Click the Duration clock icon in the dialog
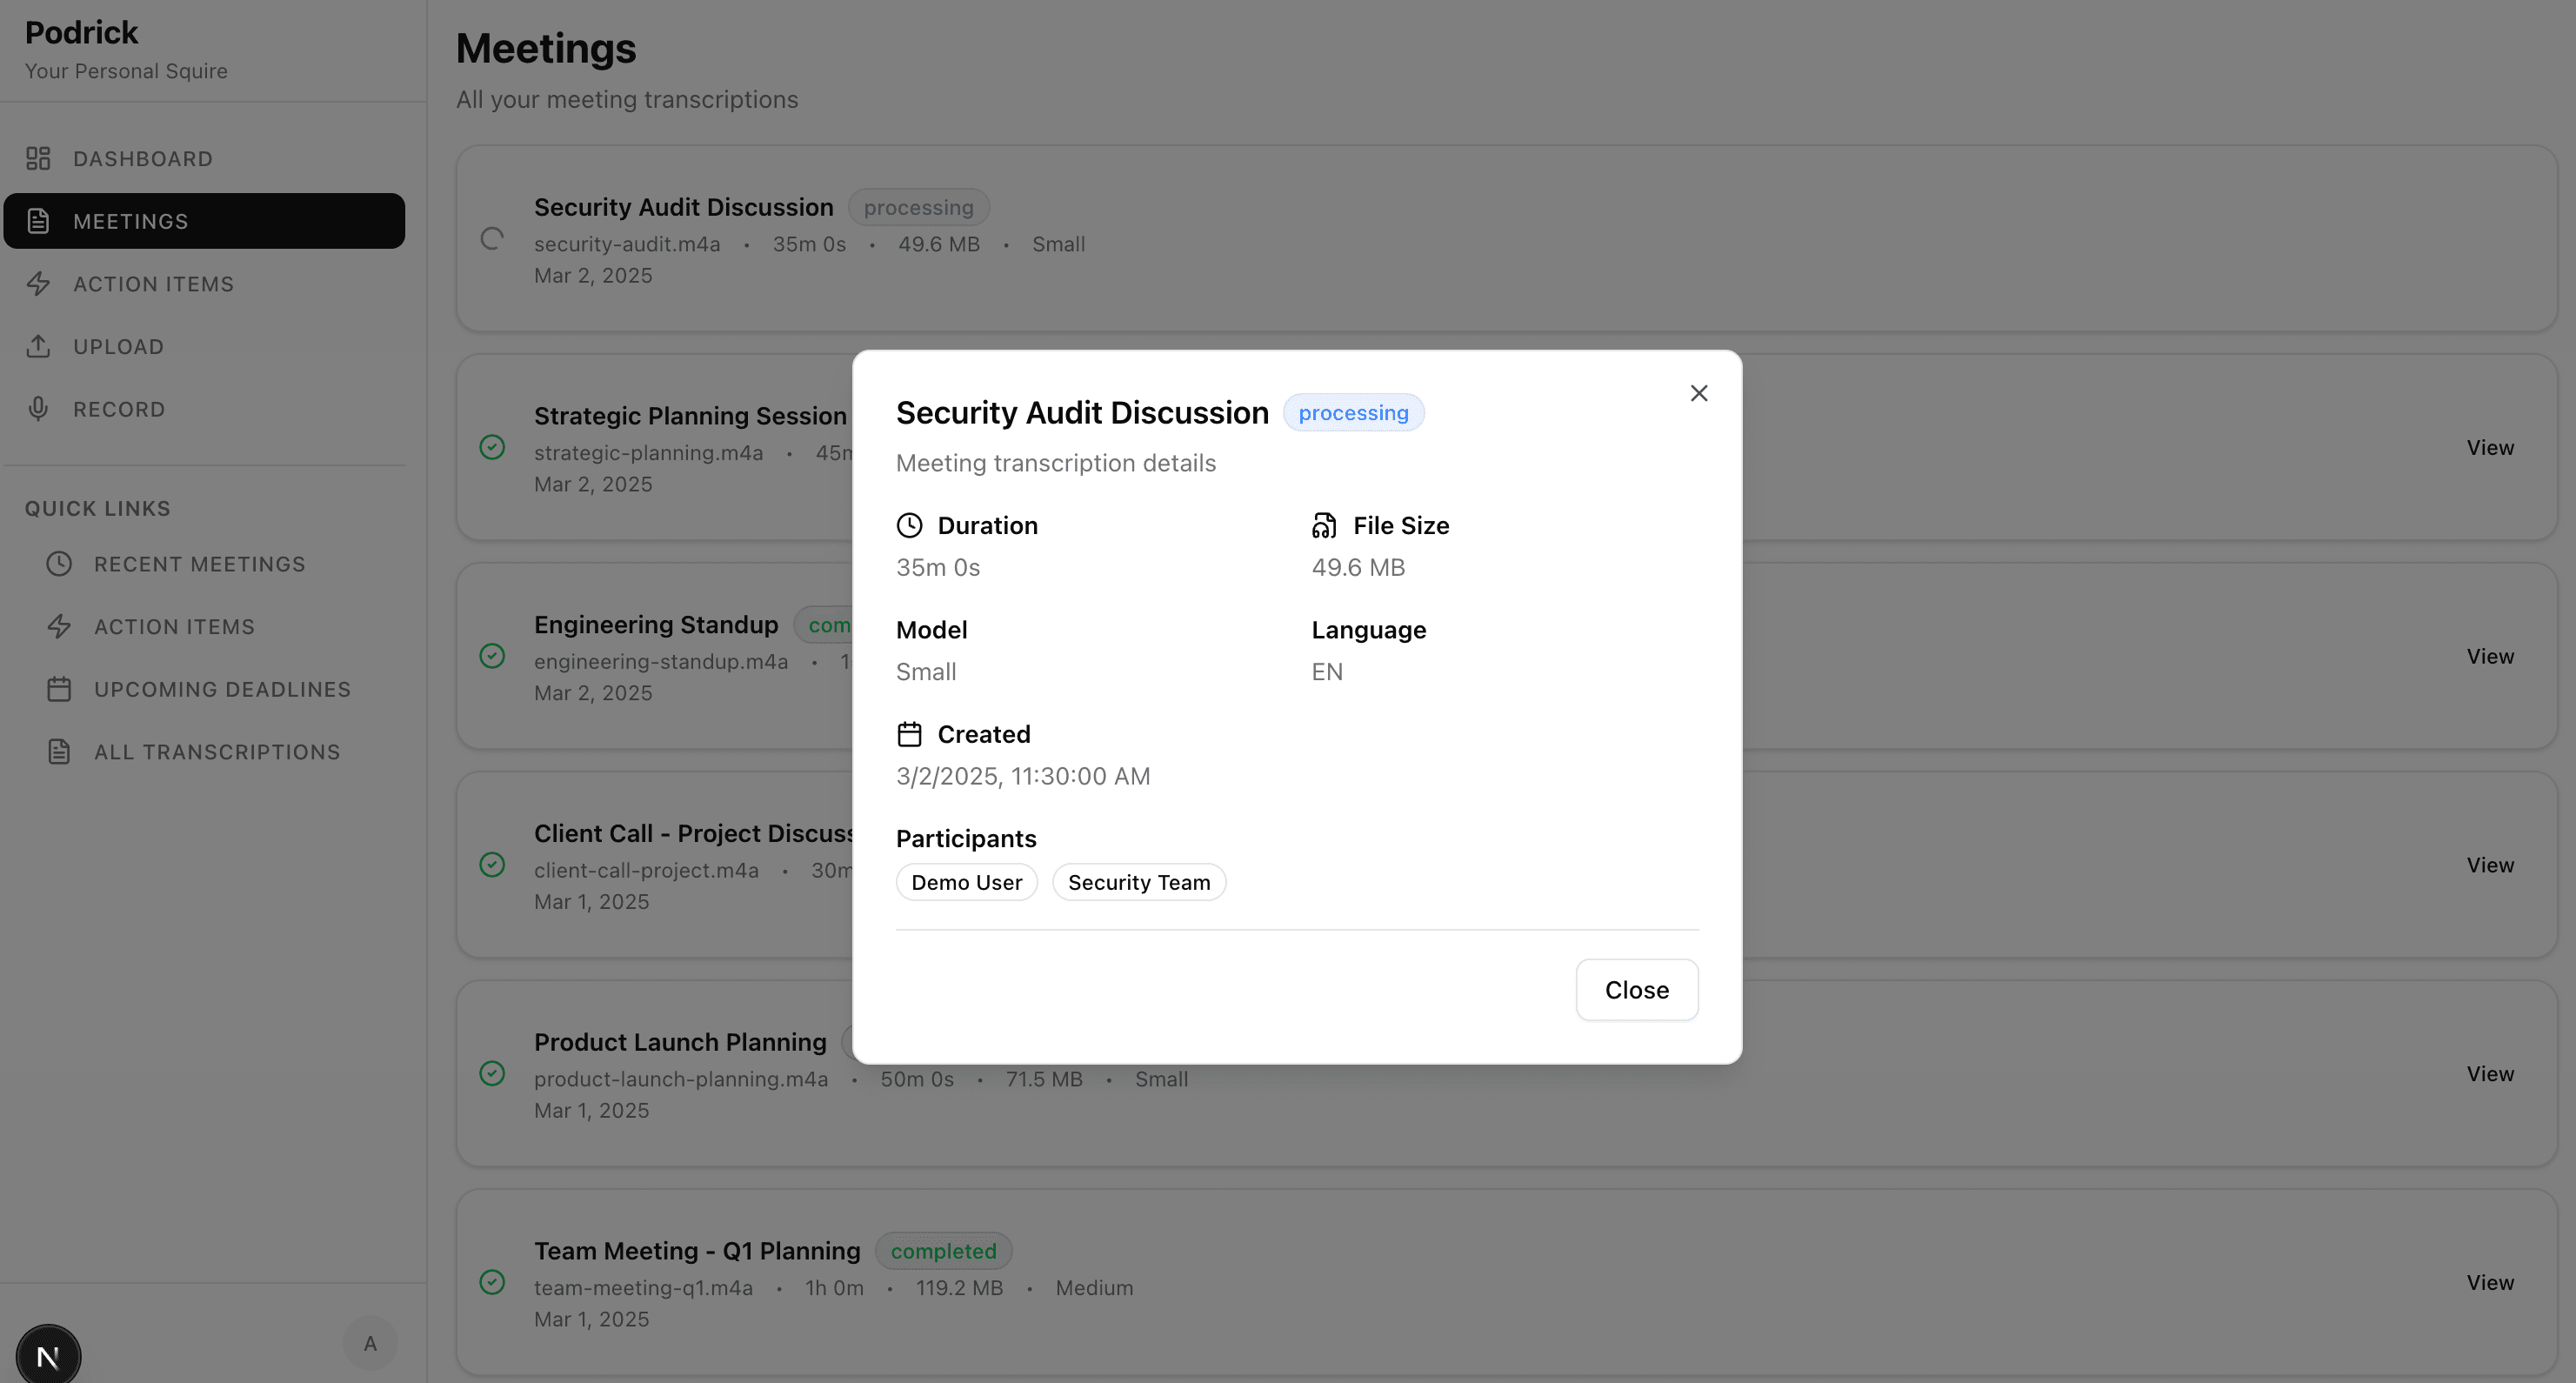This screenshot has height=1383, width=2576. (909, 525)
